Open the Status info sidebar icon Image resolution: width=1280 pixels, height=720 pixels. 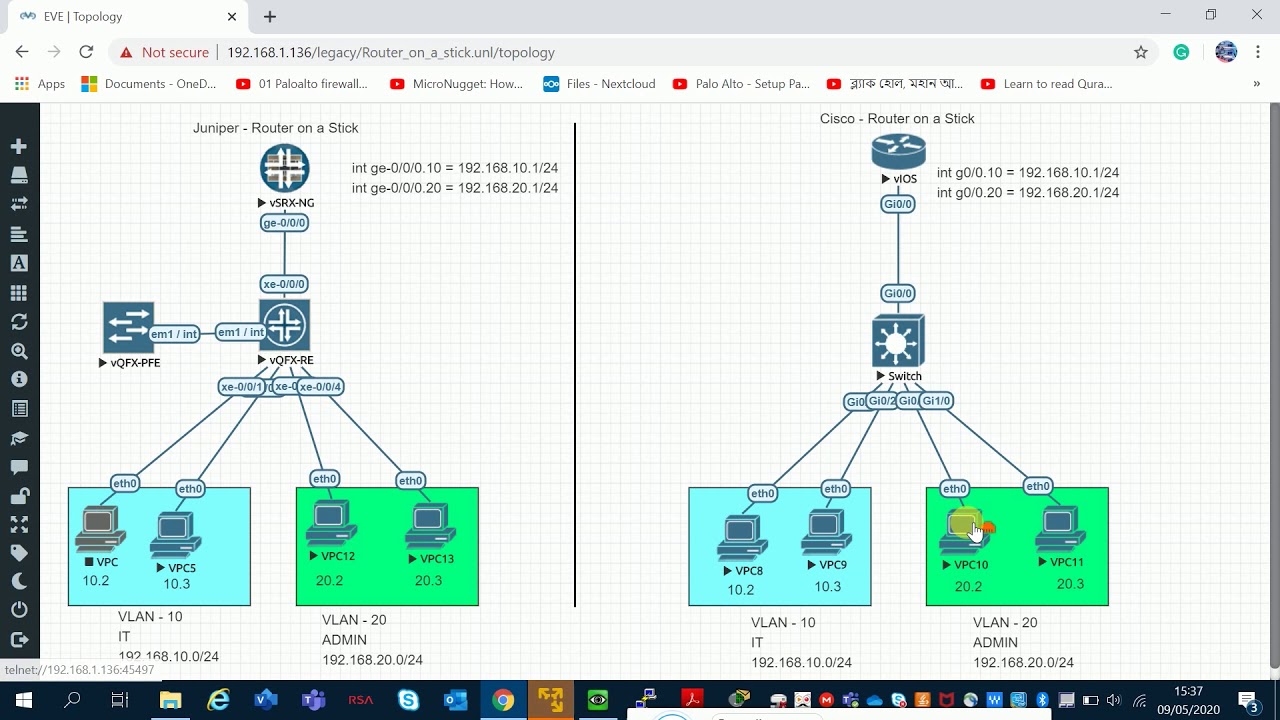pyautogui.click(x=18, y=380)
